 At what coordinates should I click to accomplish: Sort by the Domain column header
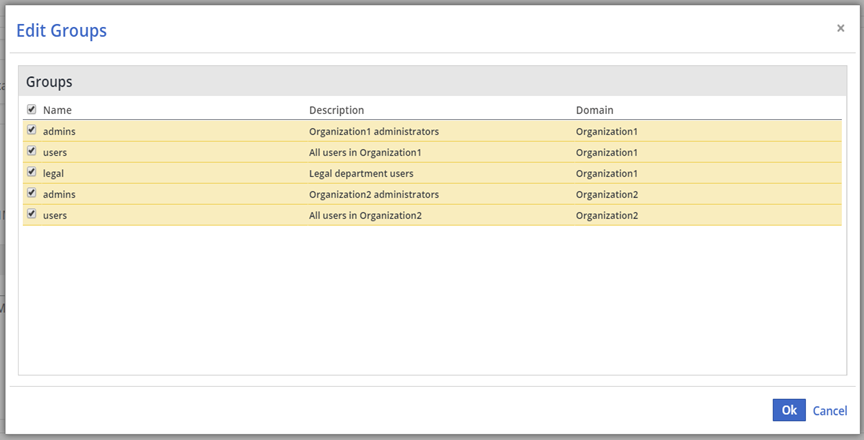click(594, 110)
